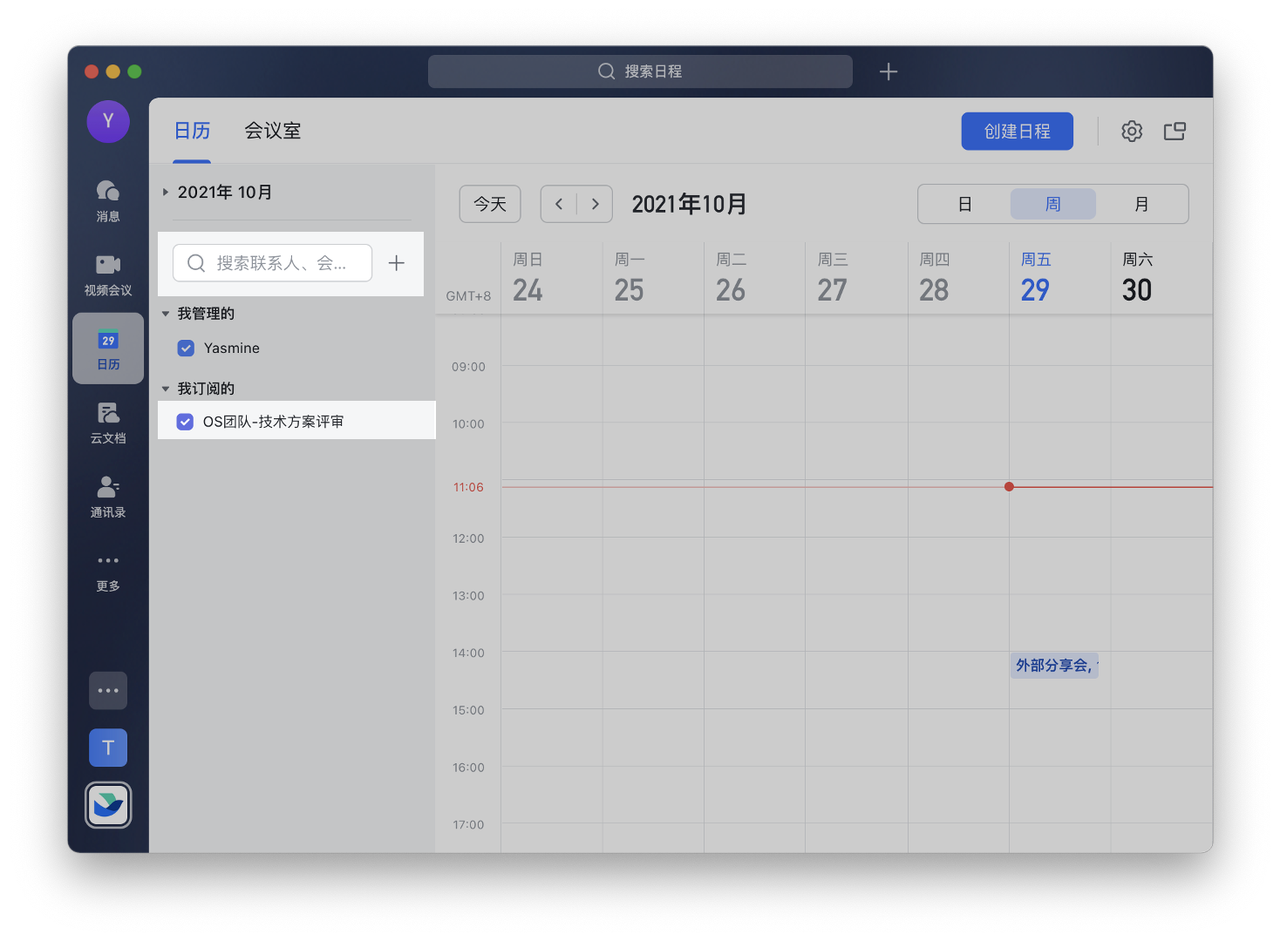Image resolution: width=1280 pixels, height=941 pixels.
Task: Expand the 2021年 10月 mini calendar
Action: pyautogui.click(x=166, y=192)
